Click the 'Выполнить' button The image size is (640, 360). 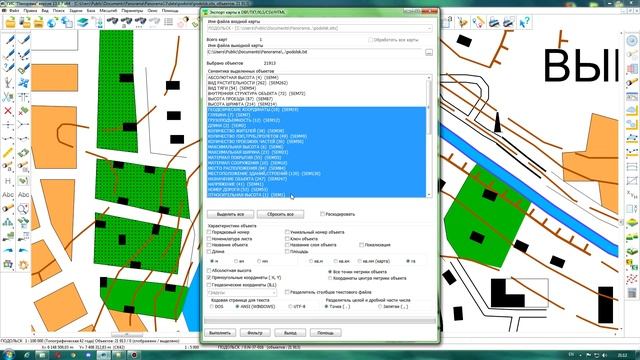[220, 333]
